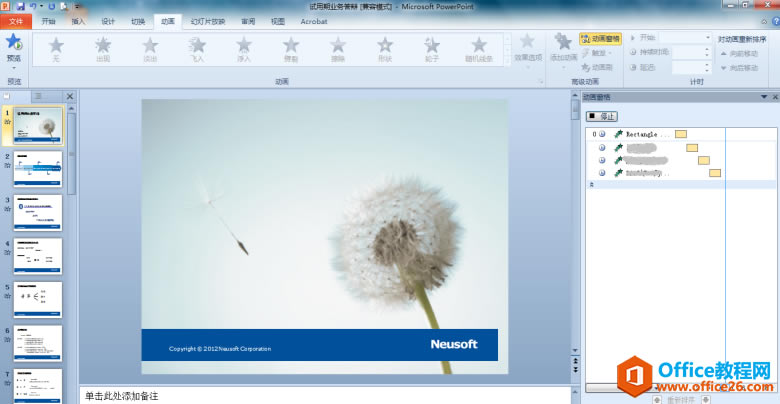This screenshot has height=404, width=780.
Task: Close the slide thumbnail pane with X
Action: click(70, 96)
